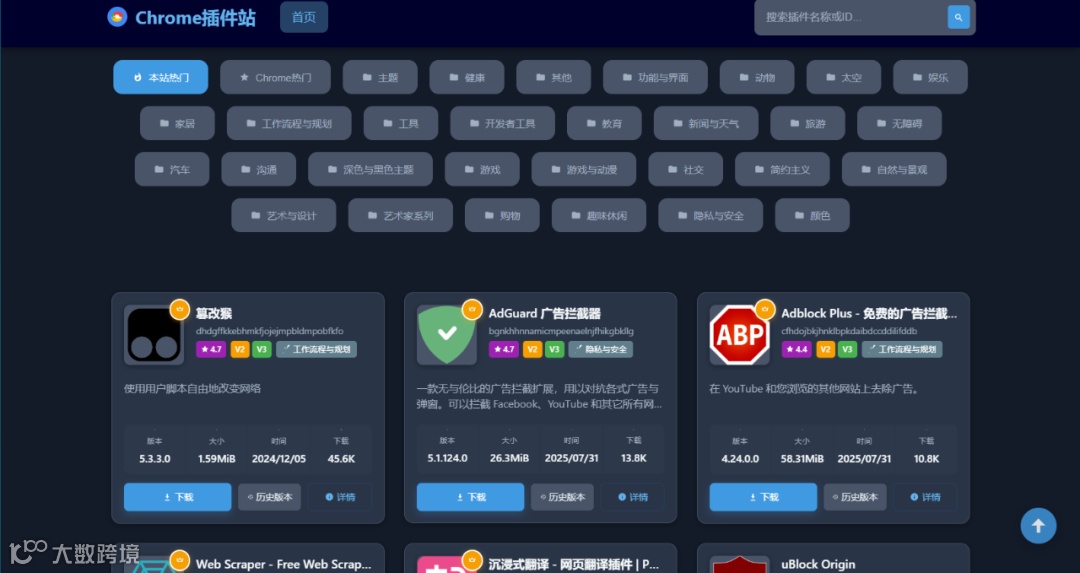Select the 动物 category

(757, 77)
